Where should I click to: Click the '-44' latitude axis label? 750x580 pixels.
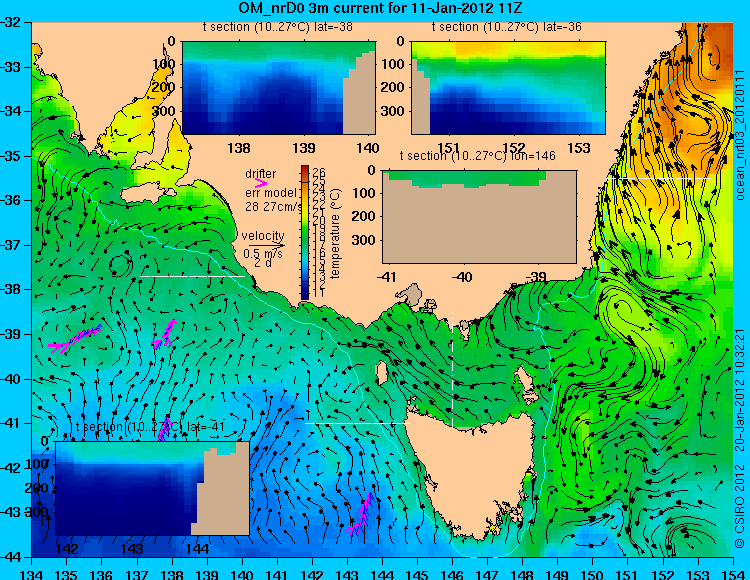point(11,557)
